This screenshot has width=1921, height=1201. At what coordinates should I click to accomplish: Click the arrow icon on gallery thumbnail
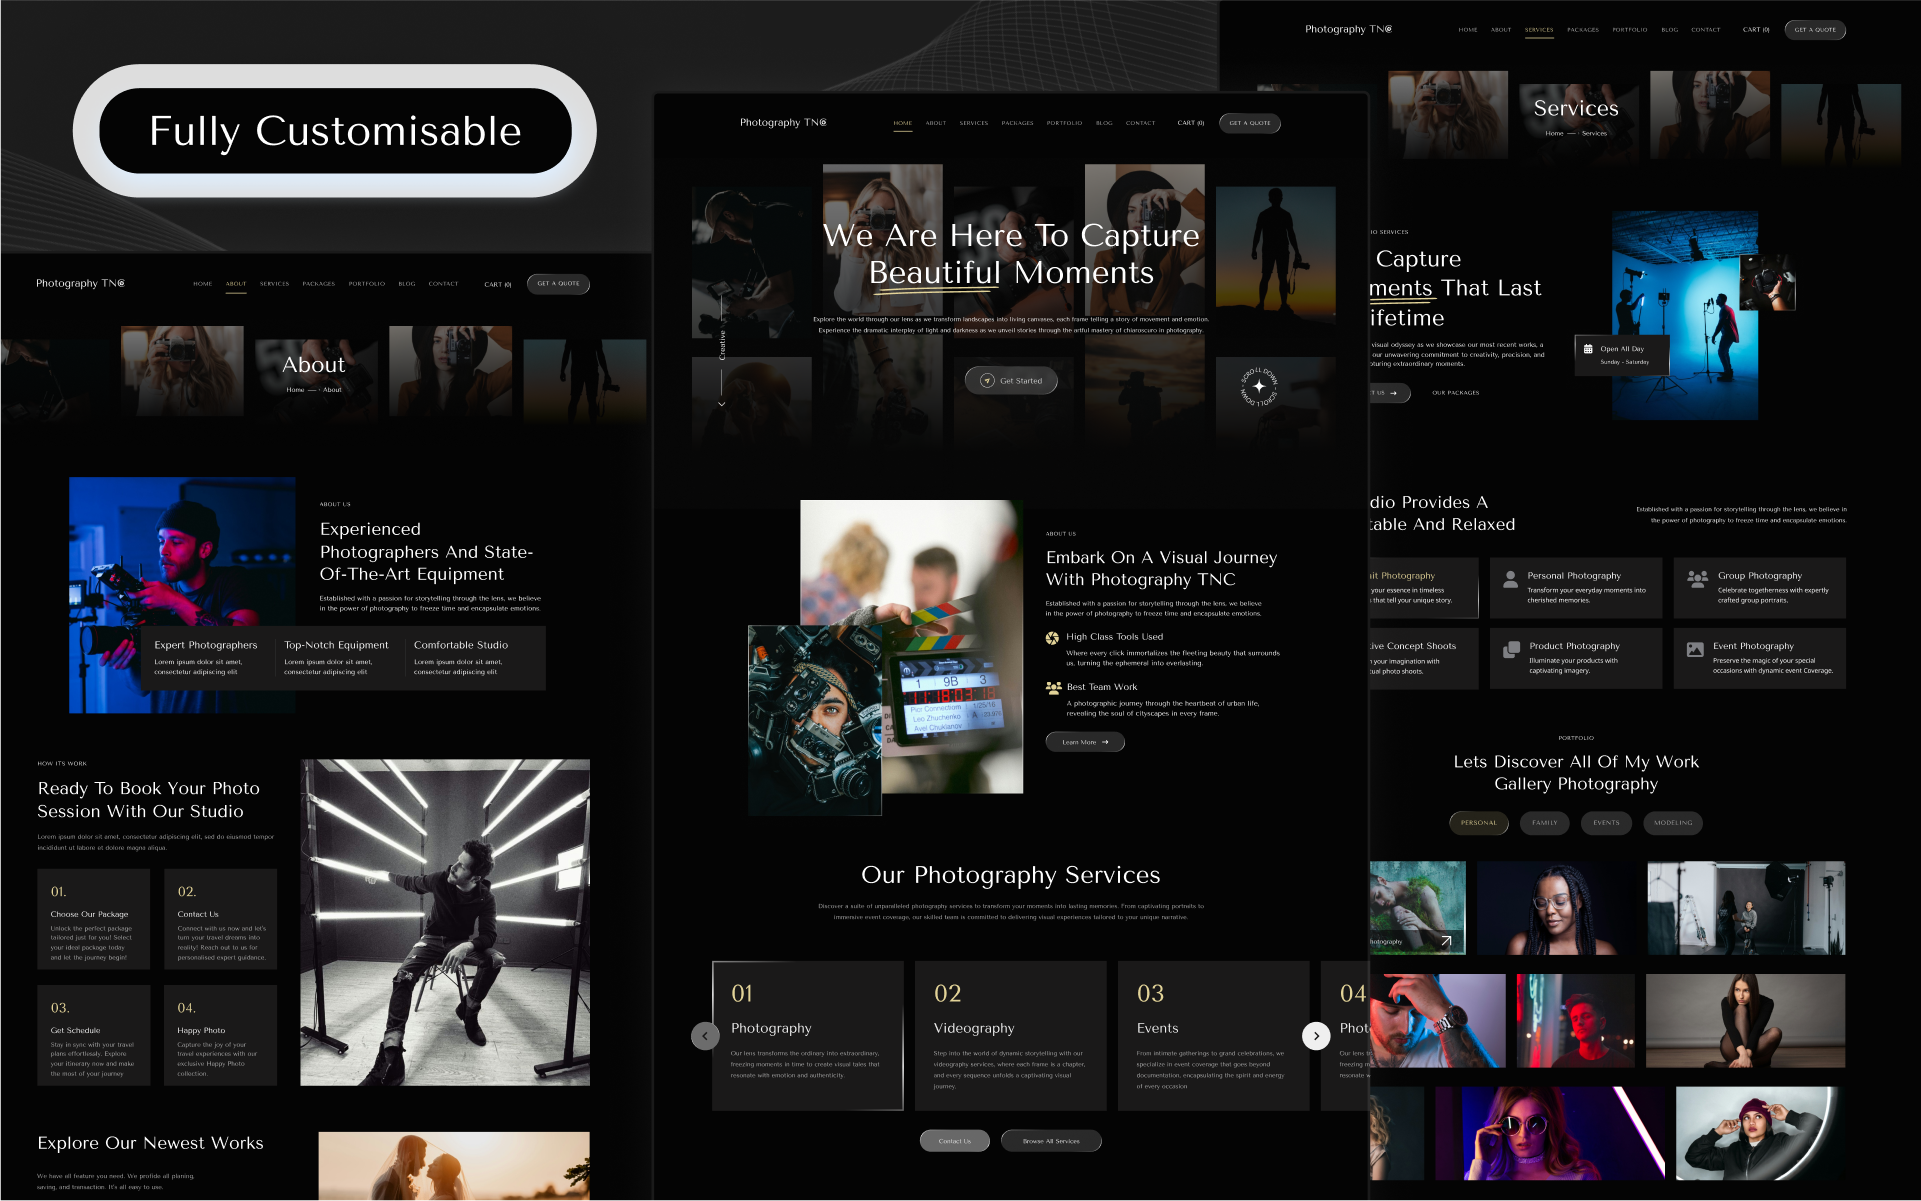pos(1446,941)
